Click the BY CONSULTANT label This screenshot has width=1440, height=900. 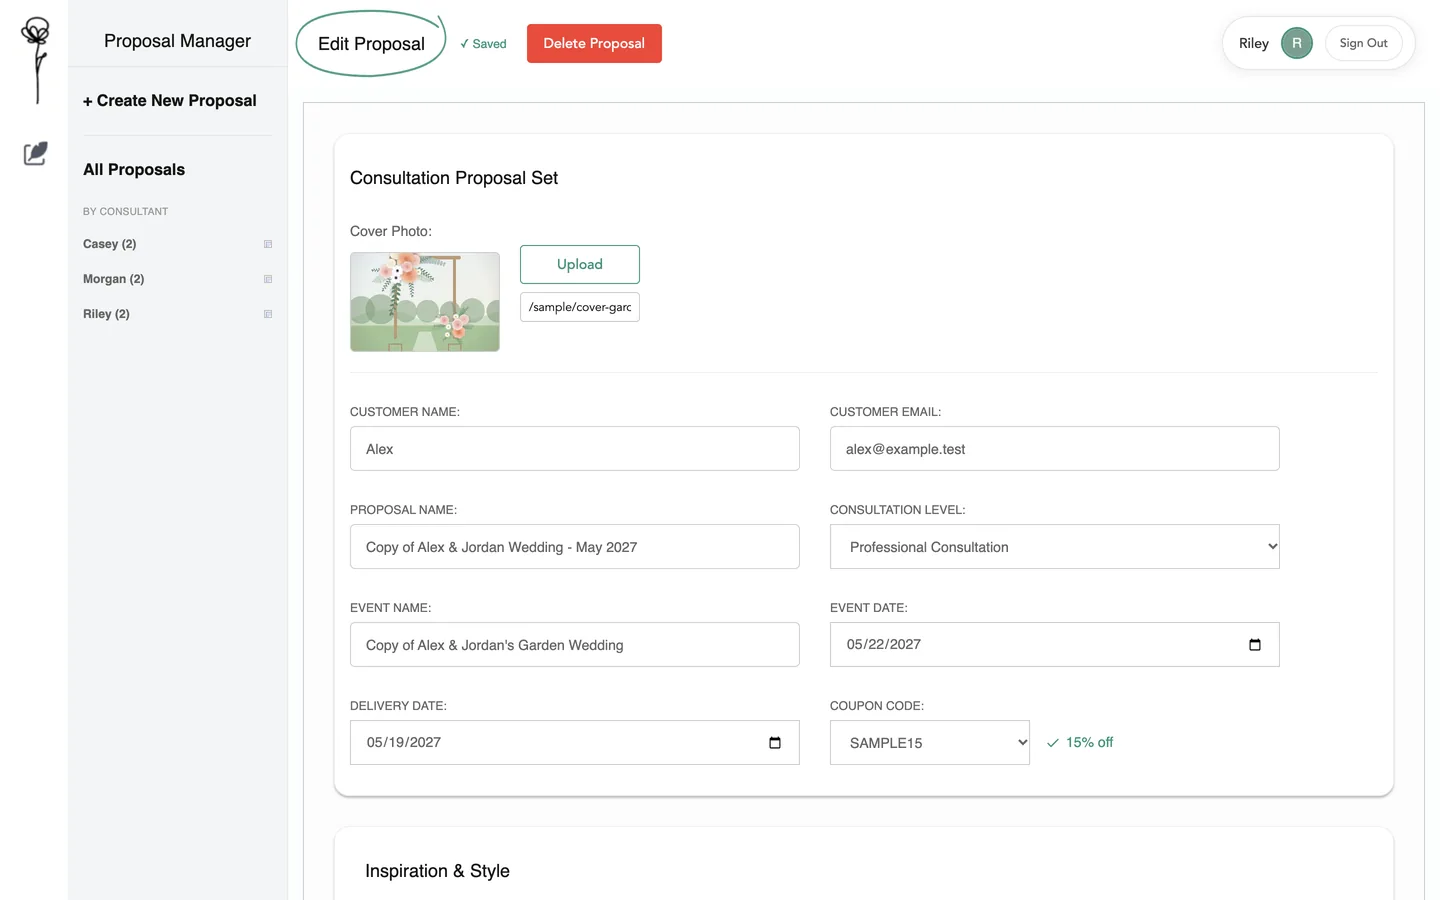click(125, 212)
